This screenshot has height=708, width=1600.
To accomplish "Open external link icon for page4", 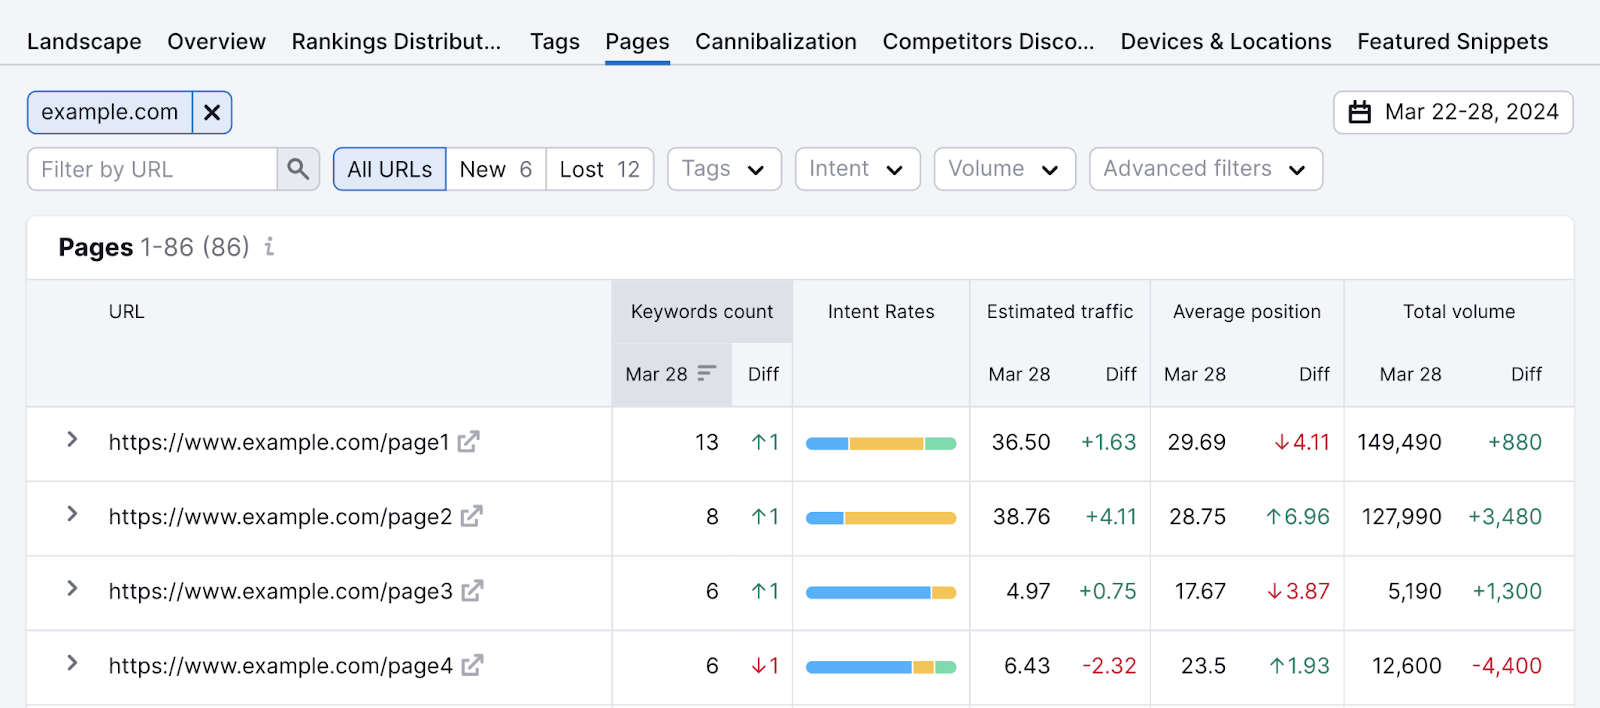I will tap(472, 665).
